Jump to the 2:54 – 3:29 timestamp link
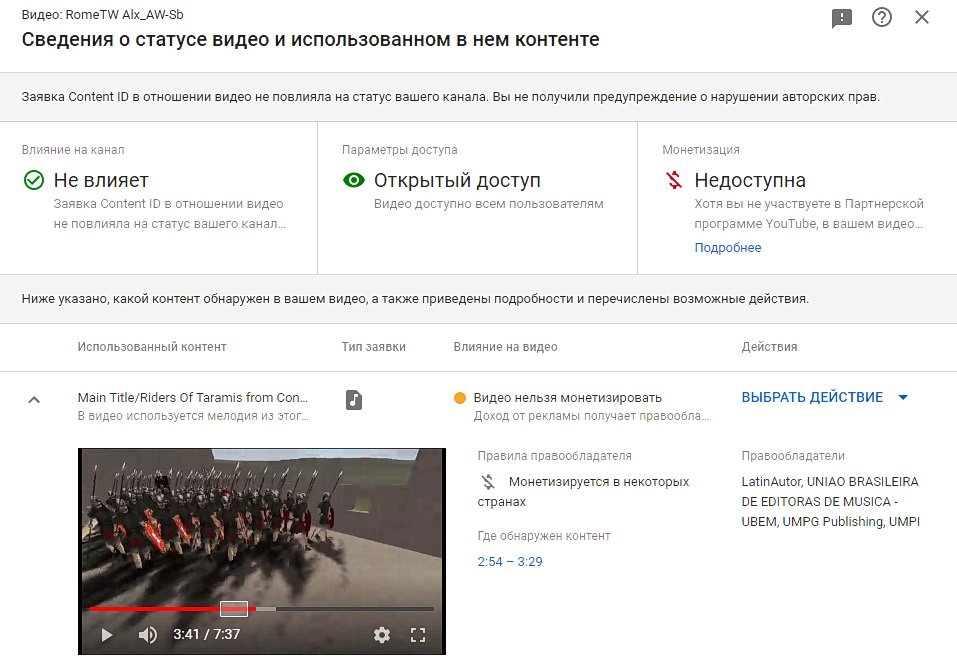 pos(510,562)
